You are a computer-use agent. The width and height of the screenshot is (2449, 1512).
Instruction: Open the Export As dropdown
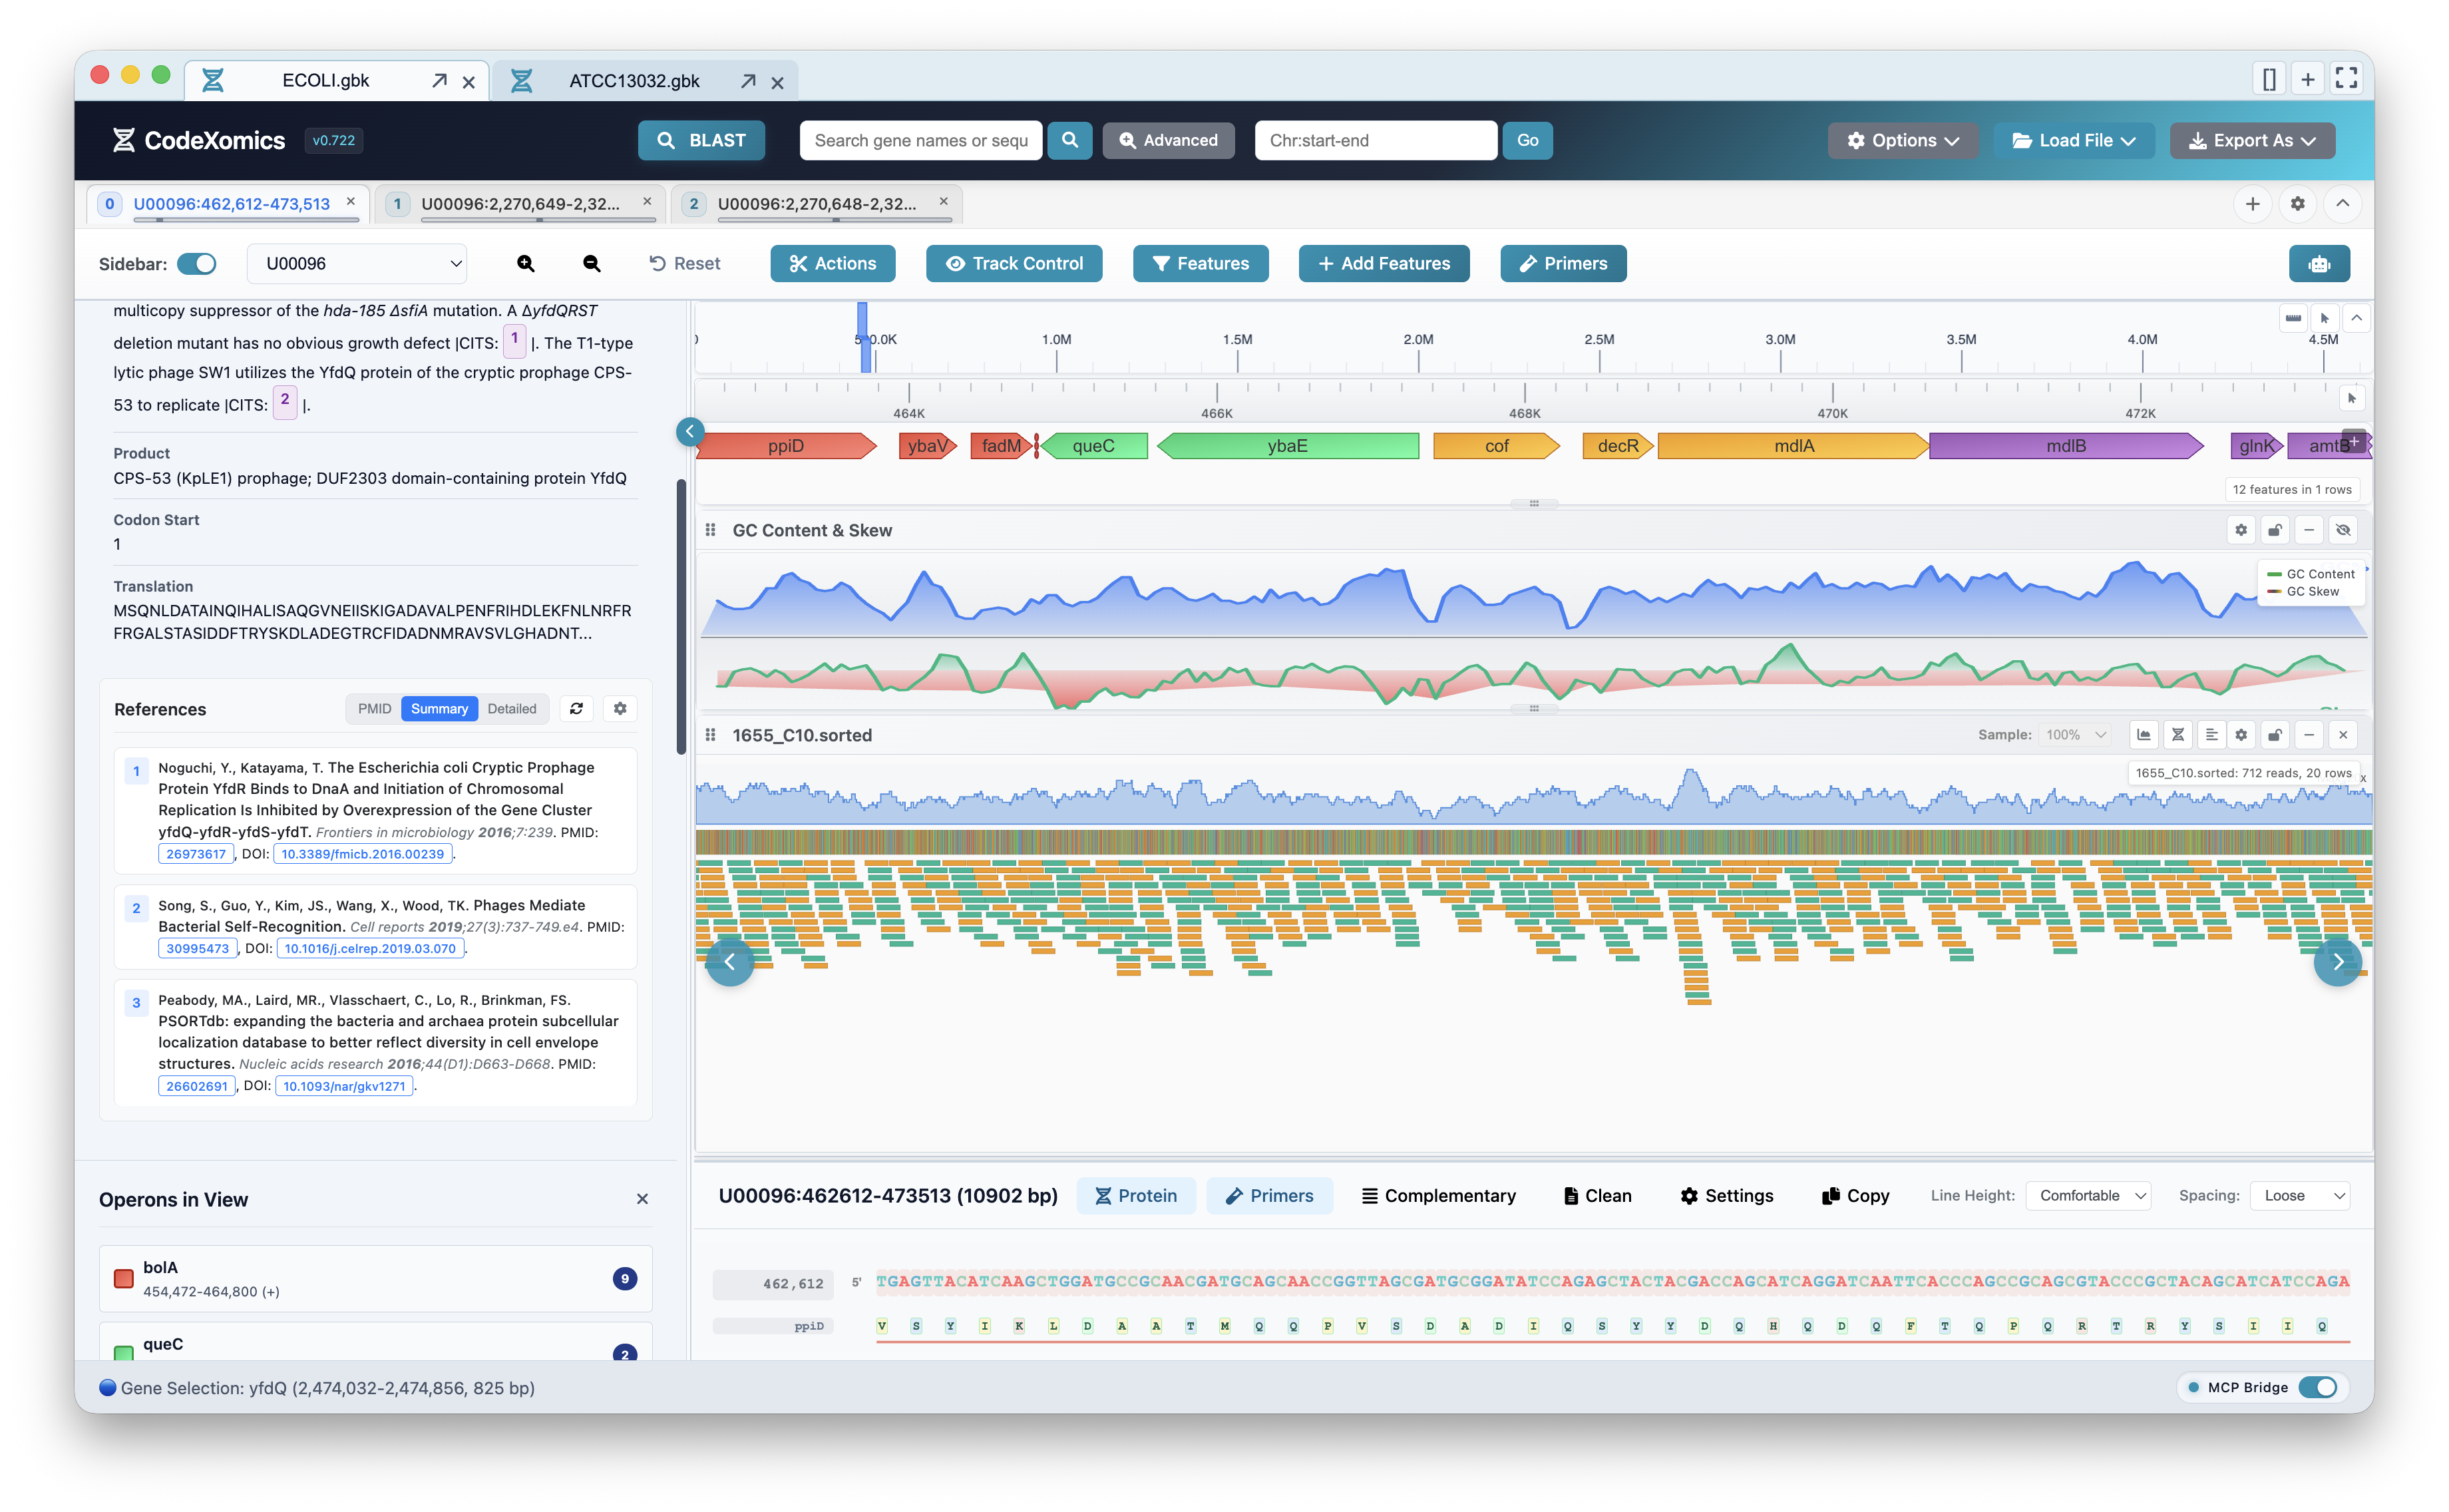(2252, 140)
